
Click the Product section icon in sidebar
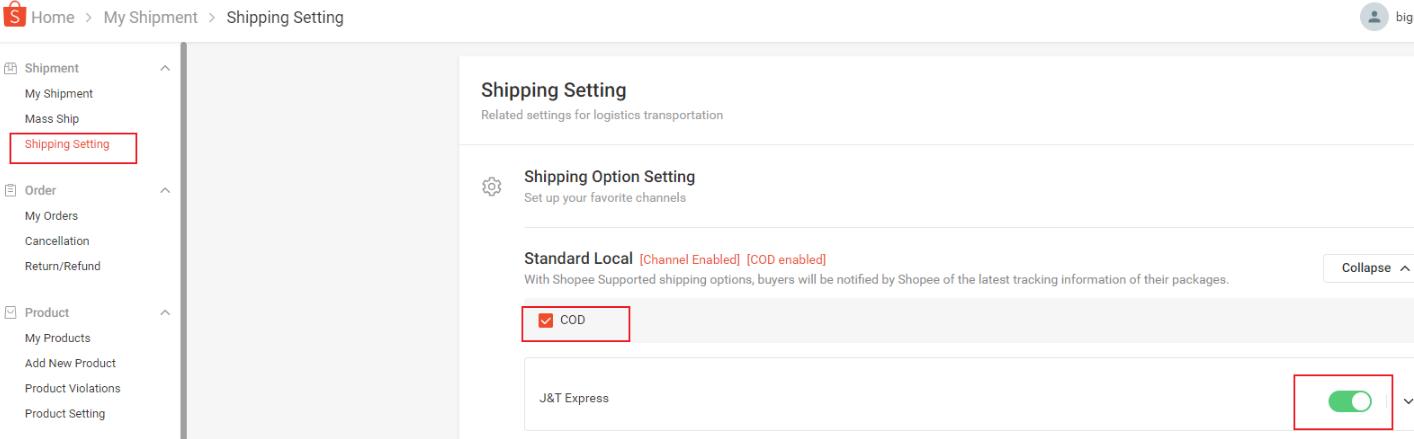click(x=11, y=313)
